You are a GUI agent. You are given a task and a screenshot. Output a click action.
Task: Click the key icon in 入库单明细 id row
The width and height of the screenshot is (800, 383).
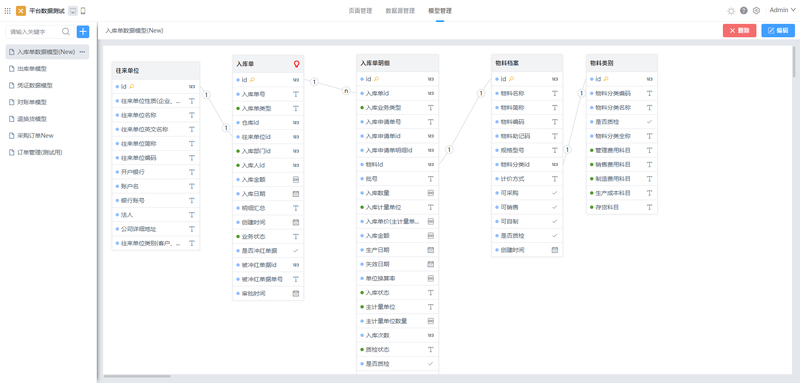tap(377, 79)
